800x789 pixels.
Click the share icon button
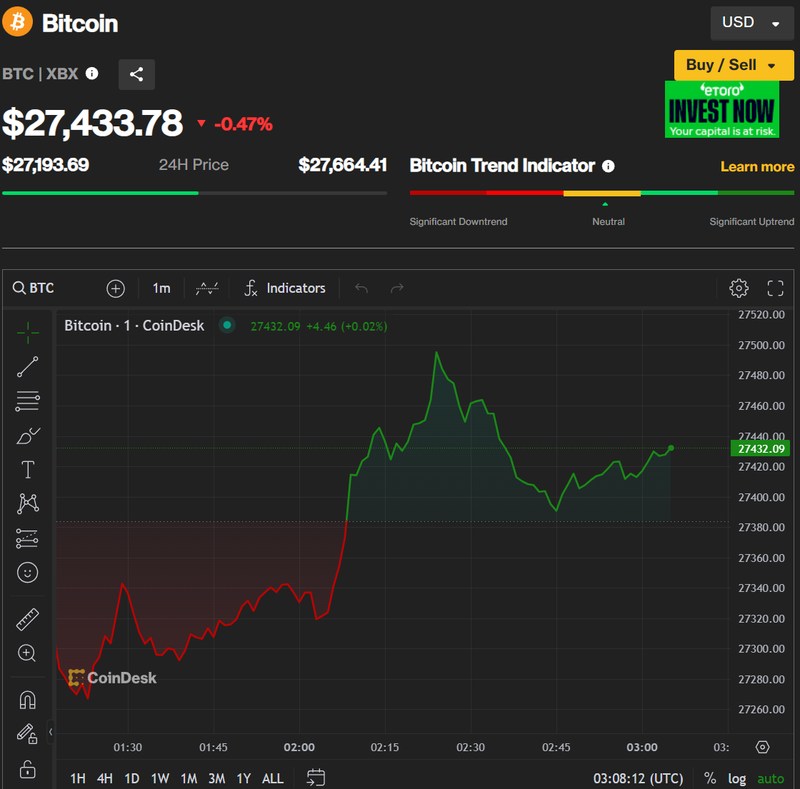(x=137, y=74)
